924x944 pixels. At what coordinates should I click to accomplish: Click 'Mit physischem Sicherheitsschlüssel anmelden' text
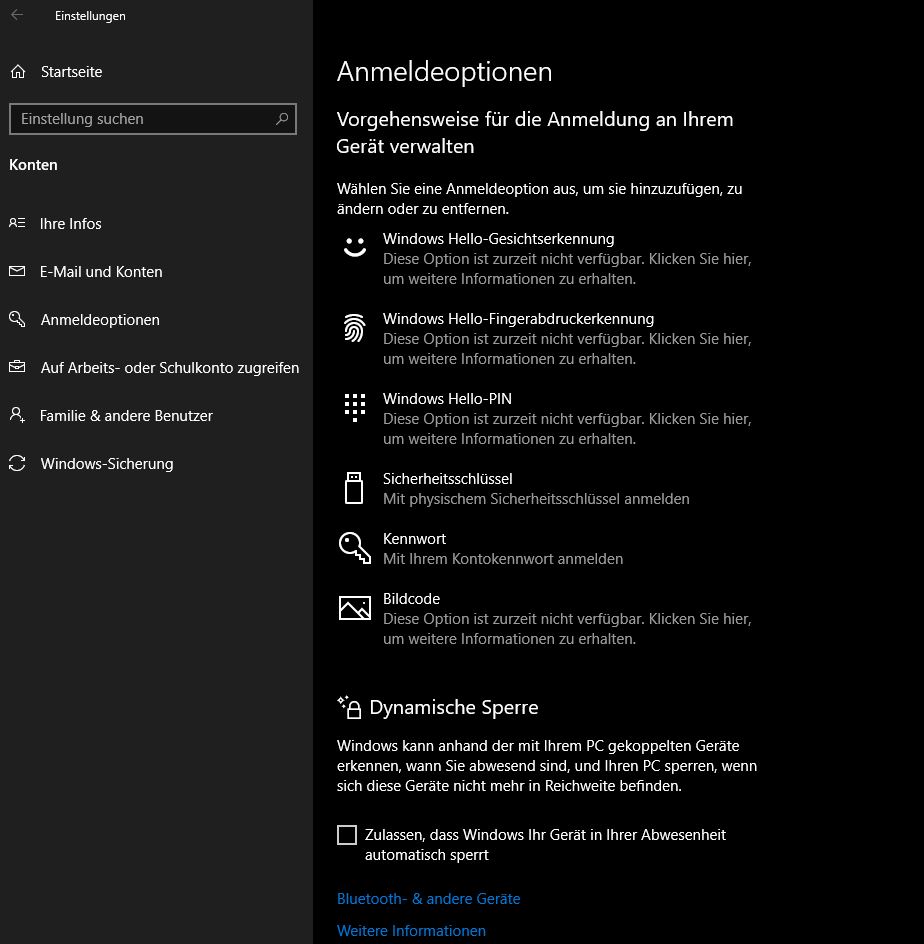click(x=536, y=498)
